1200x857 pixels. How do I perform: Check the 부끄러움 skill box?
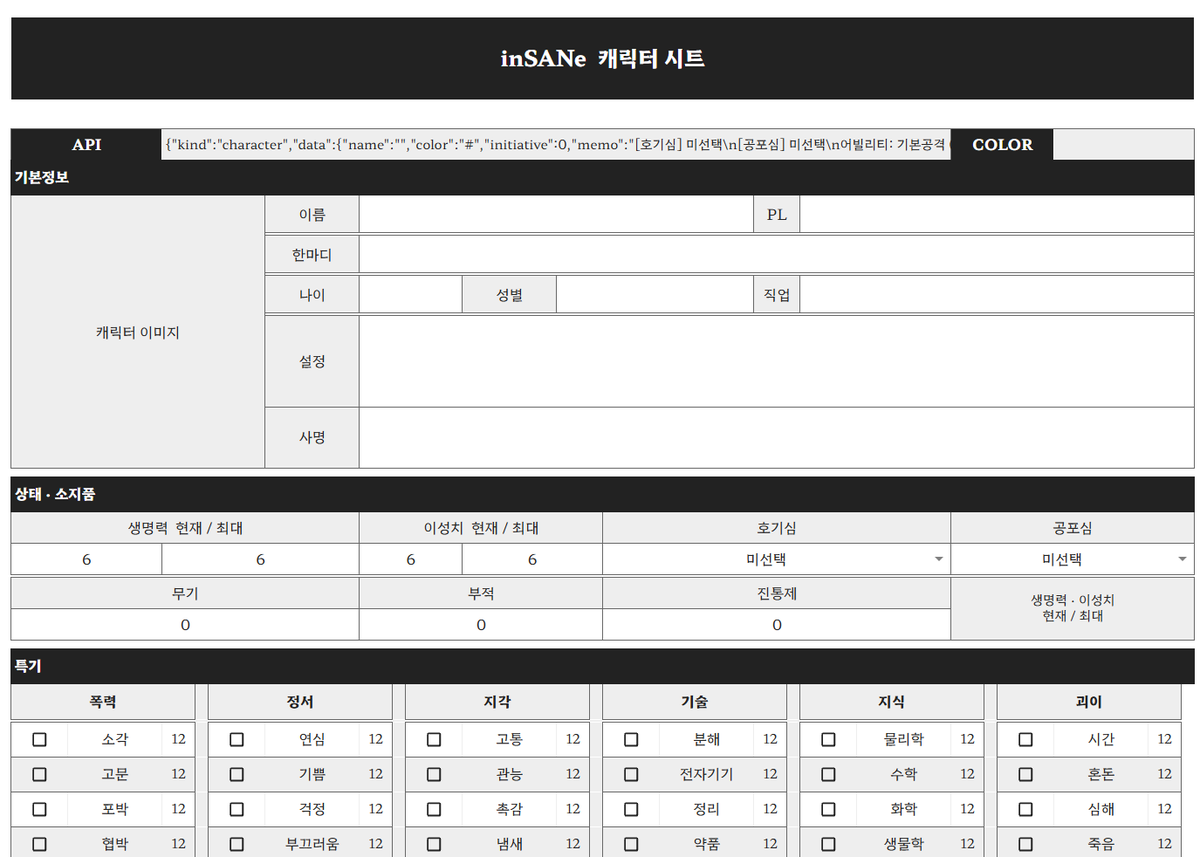point(237,844)
